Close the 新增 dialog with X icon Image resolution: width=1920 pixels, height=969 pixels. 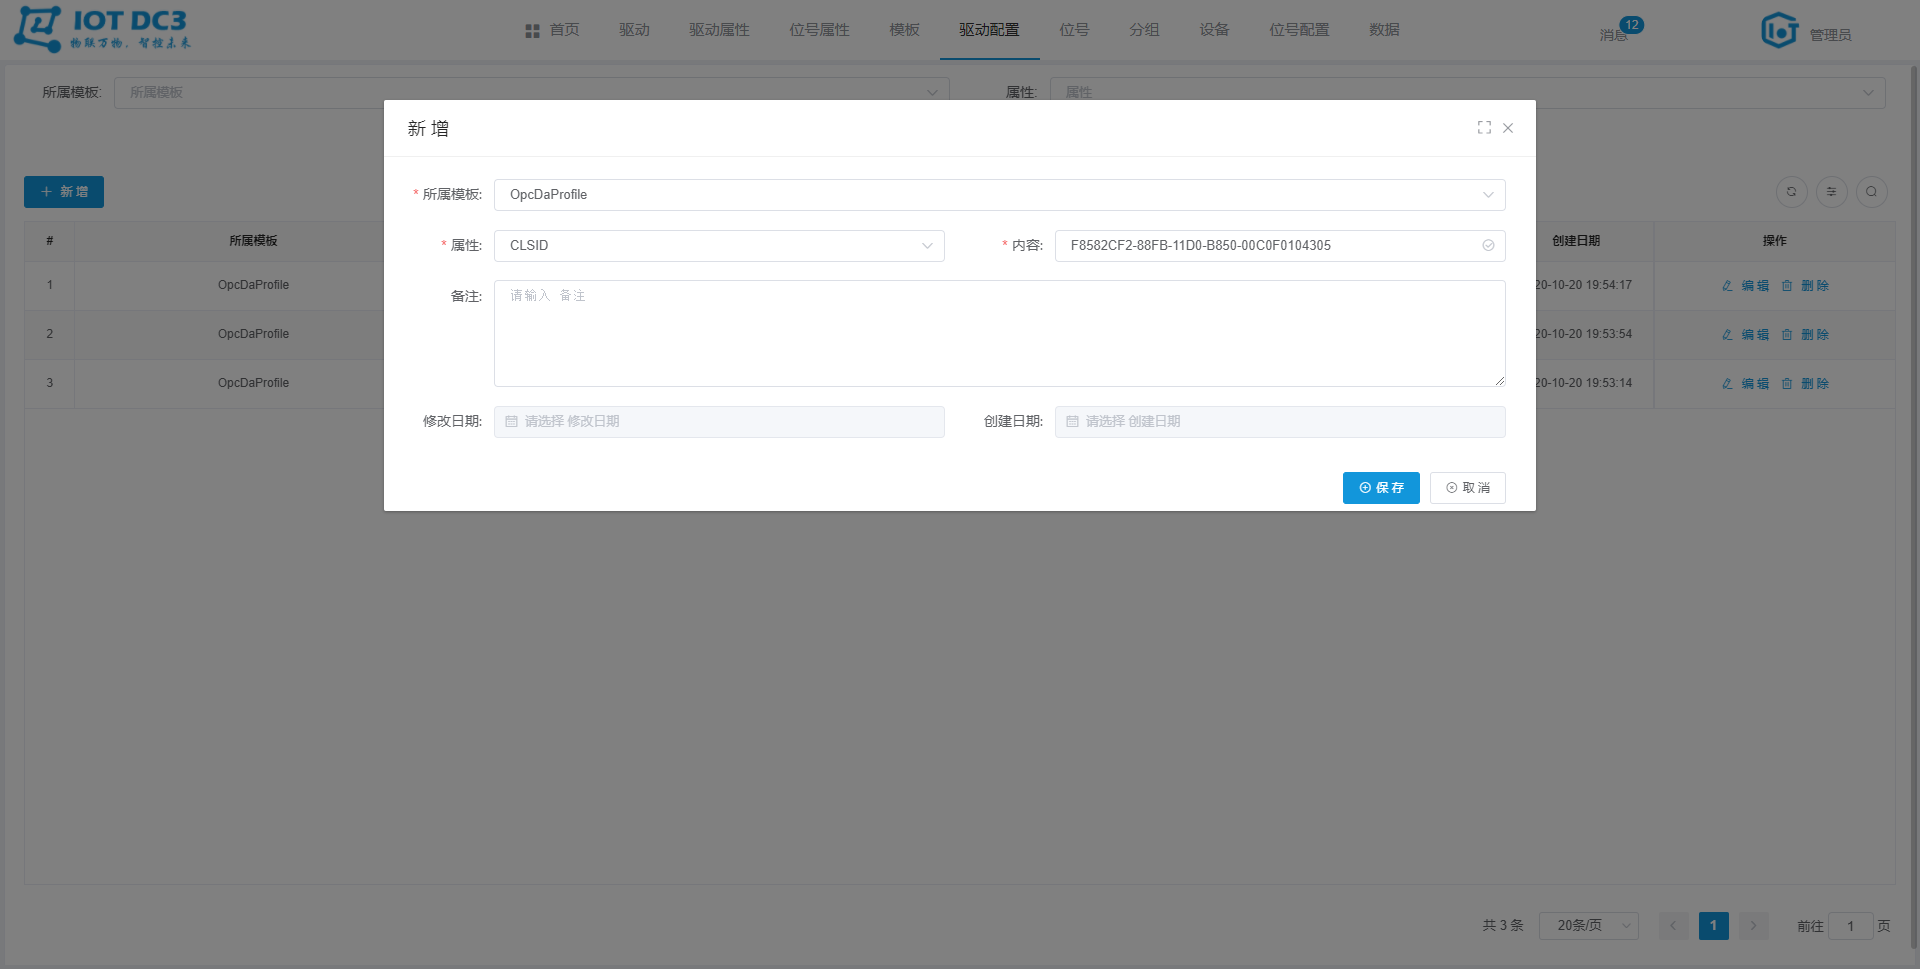click(1508, 128)
